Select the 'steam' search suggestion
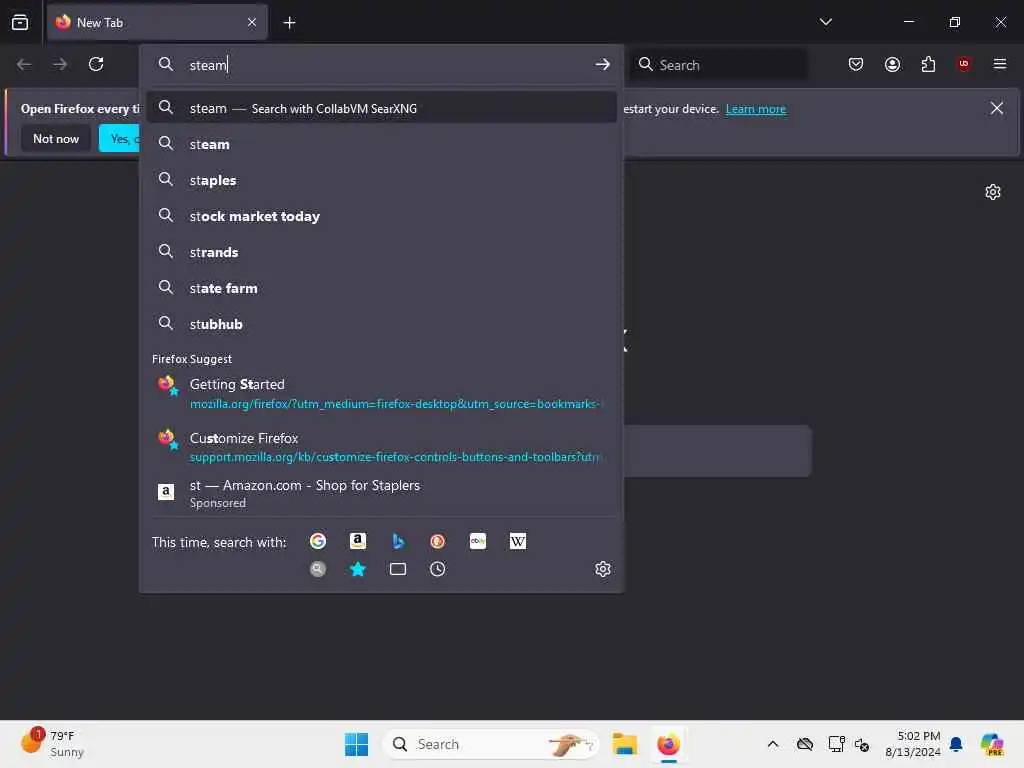1024x768 pixels. coord(381,144)
